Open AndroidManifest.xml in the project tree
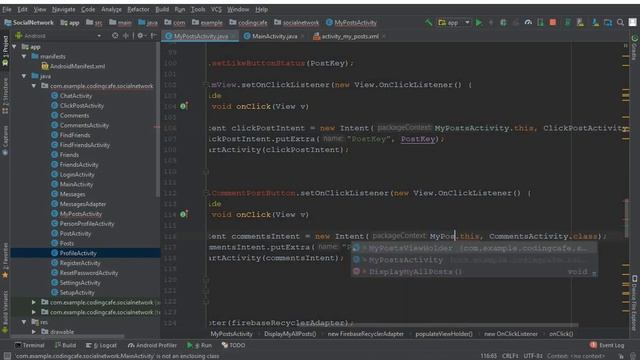This screenshot has height=360, width=640. pyautogui.click(x=78, y=66)
